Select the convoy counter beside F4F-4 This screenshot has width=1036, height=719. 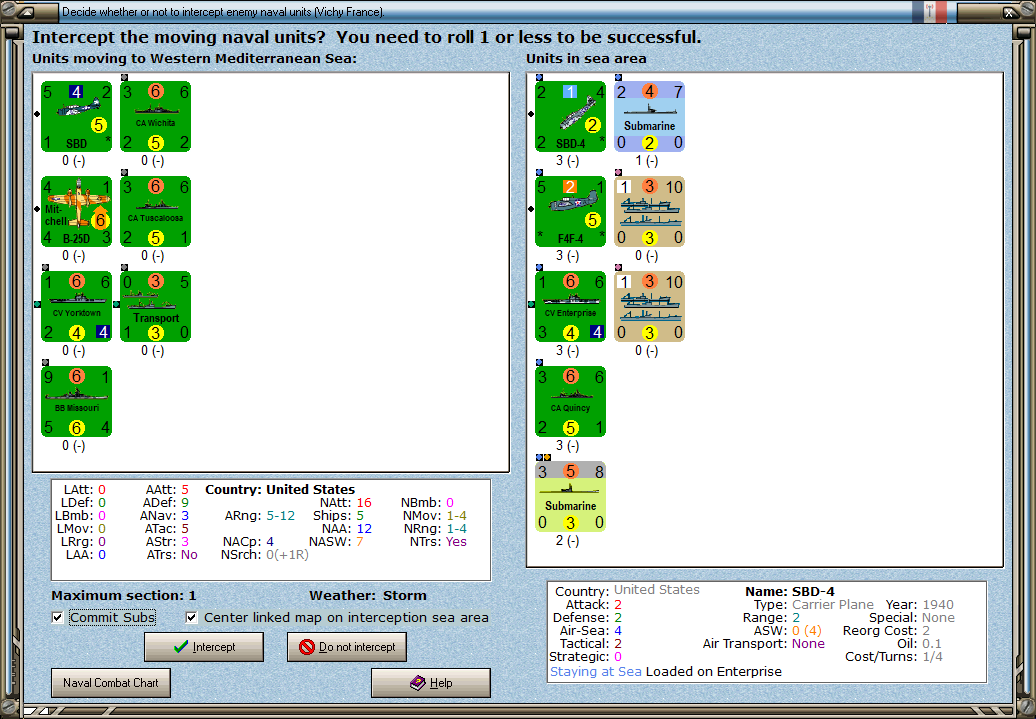click(x=649, y=211)
